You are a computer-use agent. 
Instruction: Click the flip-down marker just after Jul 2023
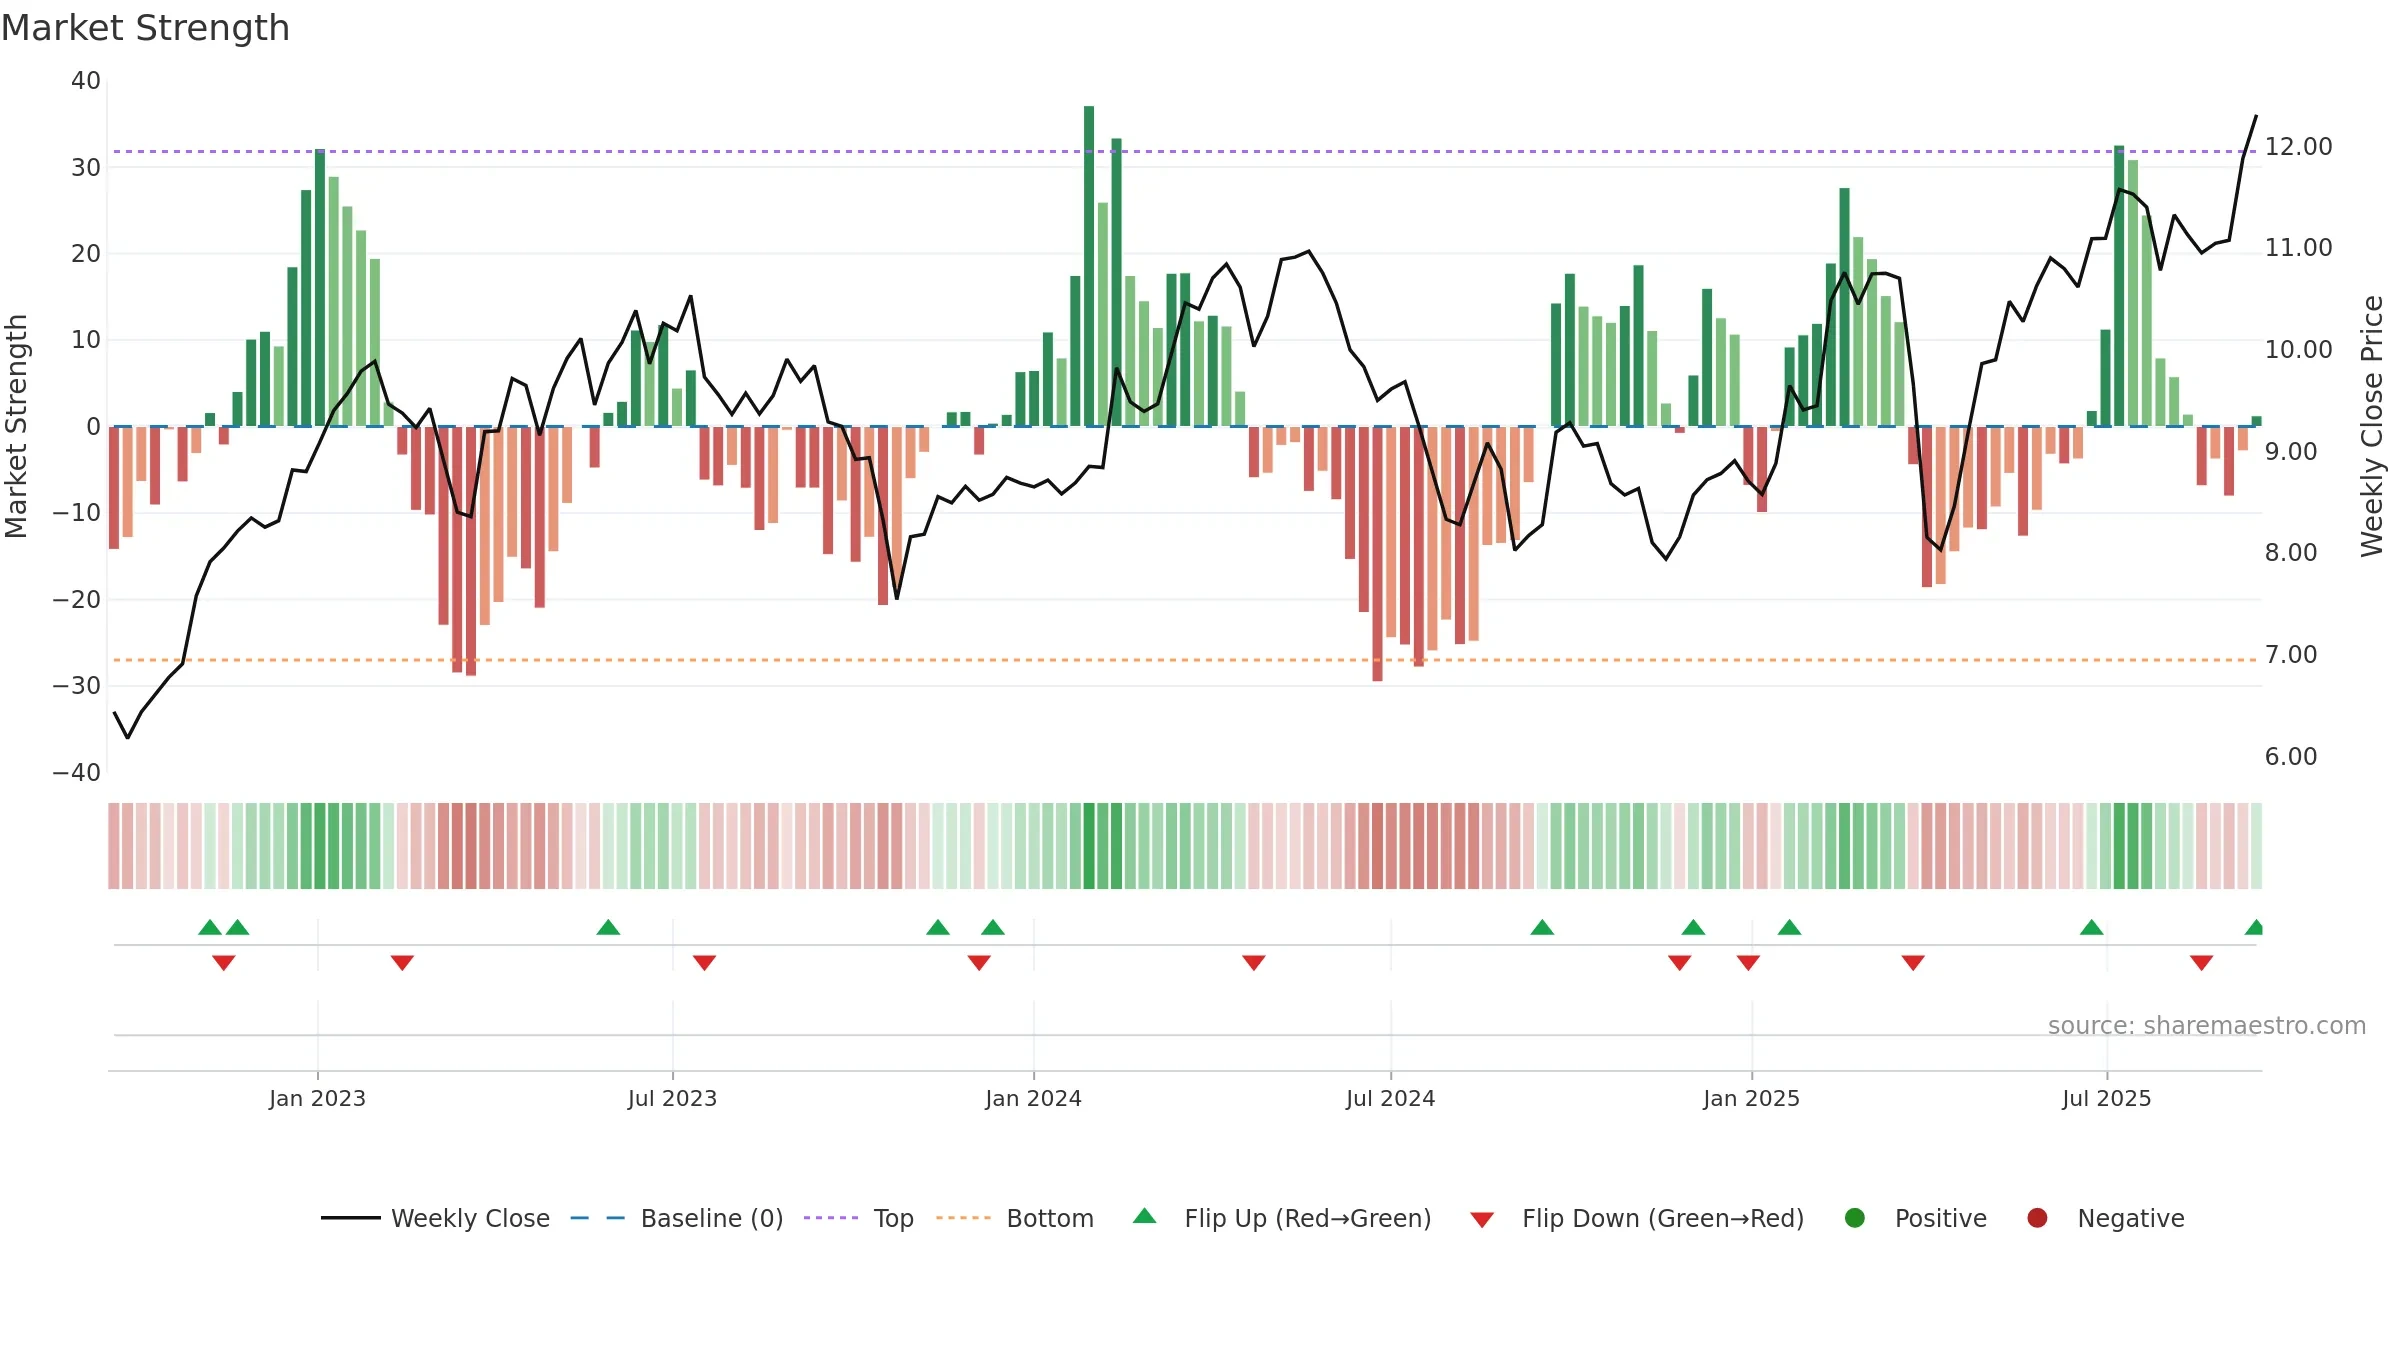point(704,963)
